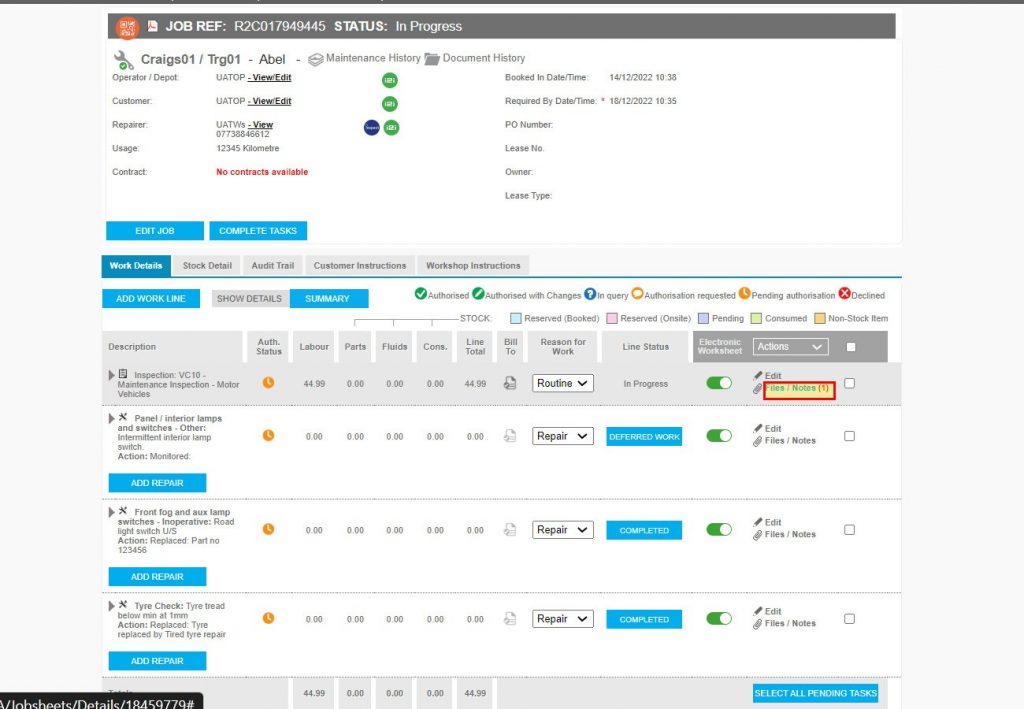Check the checkbox on the Front fog lamp row
Screen dimensions: 1024x709
click(849, 529)
